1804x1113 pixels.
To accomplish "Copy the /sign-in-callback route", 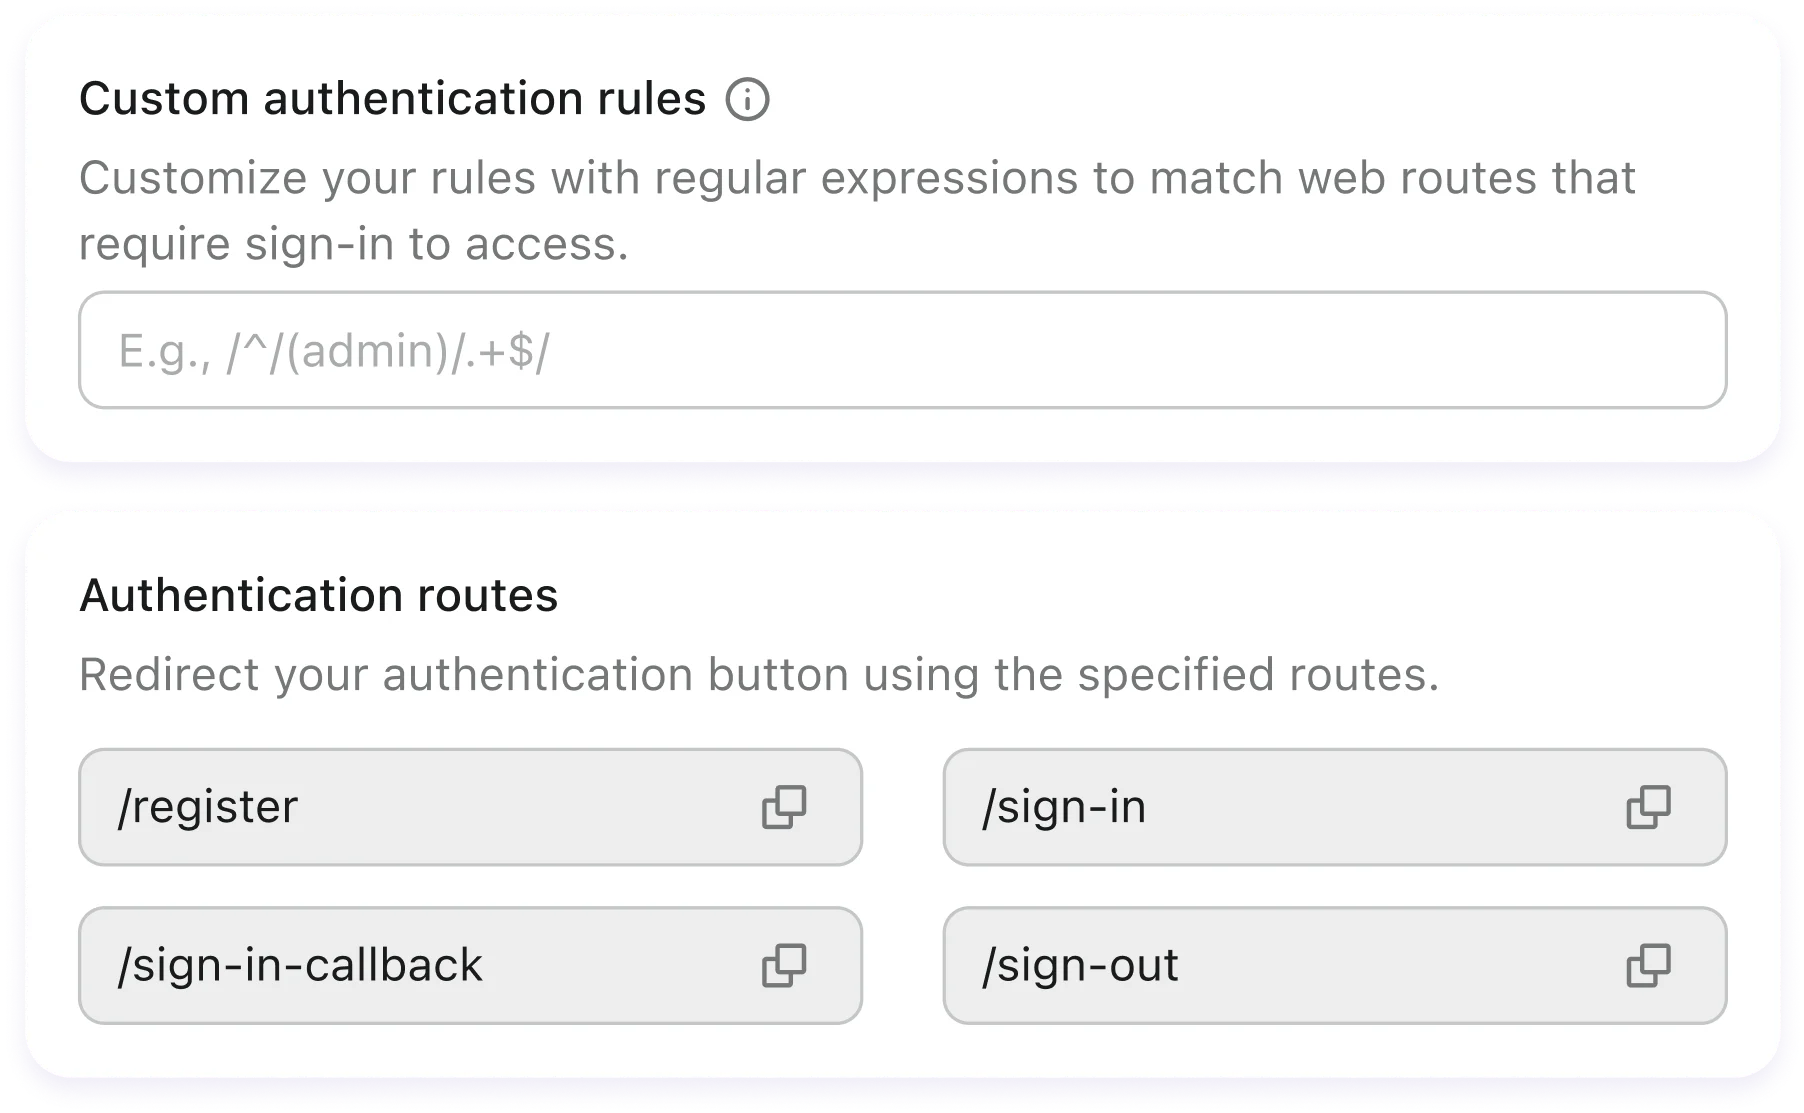I will (784, 965).
